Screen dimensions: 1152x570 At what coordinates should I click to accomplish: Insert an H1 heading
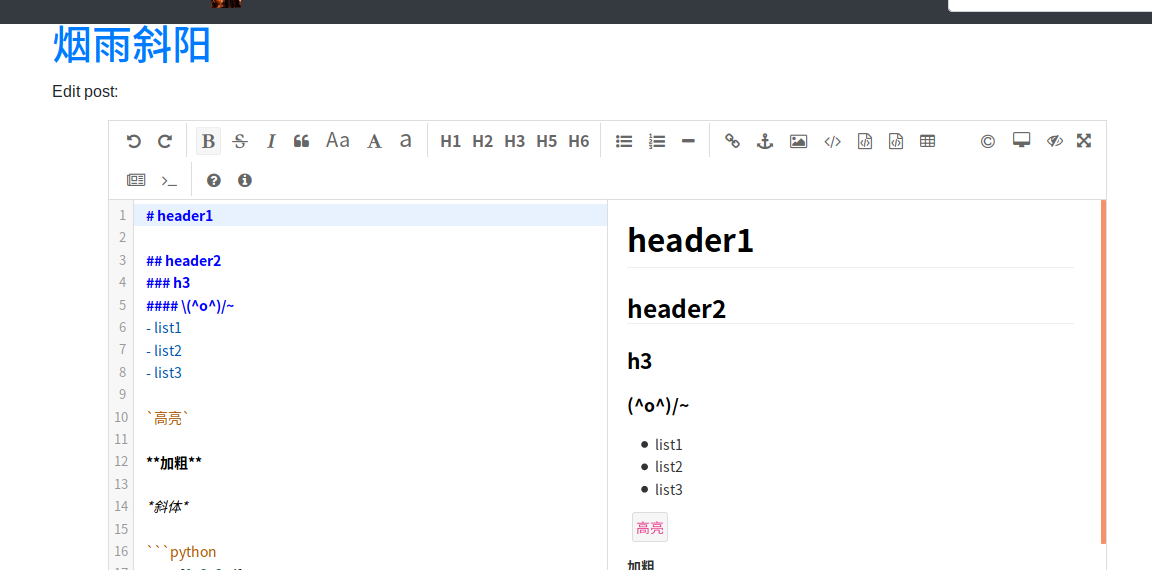point(450,141)
